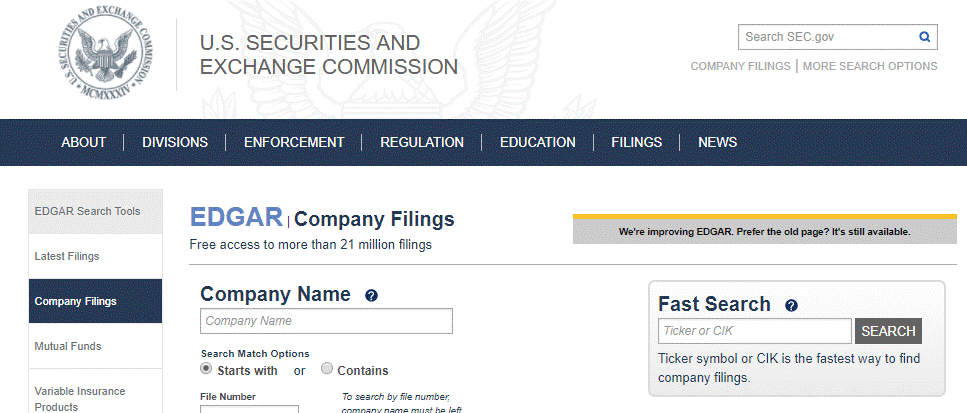This screenshot has width=967, height=413.
Task: Open the REGULATION menu
Action: tap(422, 142)
